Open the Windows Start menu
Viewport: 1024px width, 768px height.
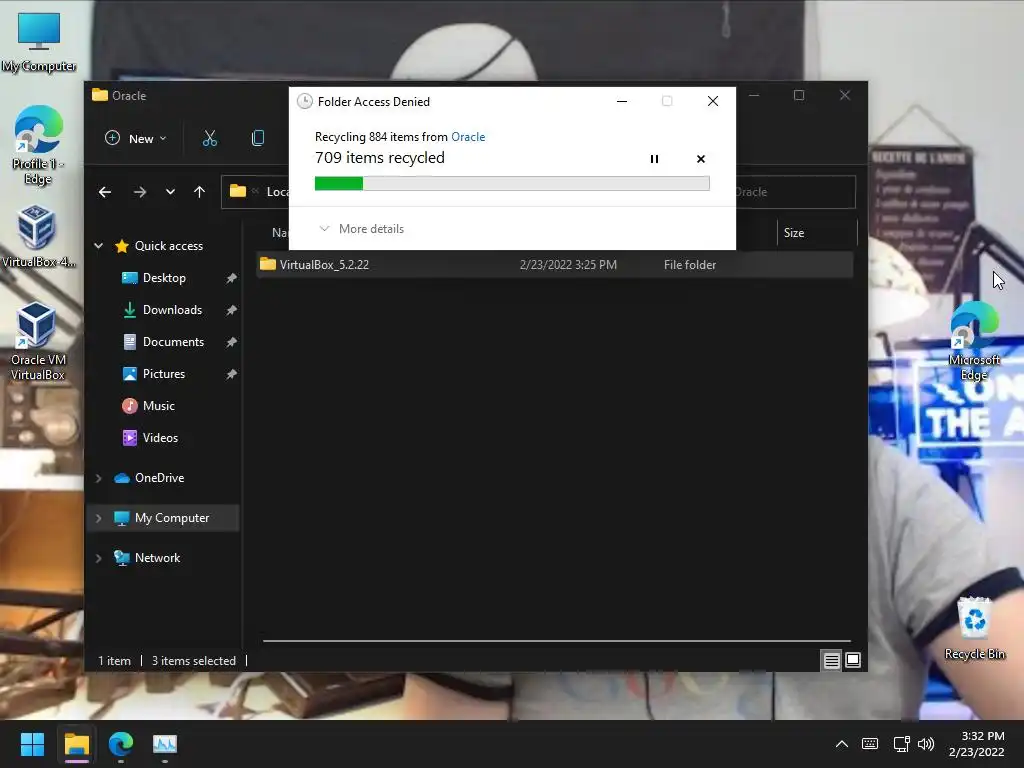click(x=32, y=744)
